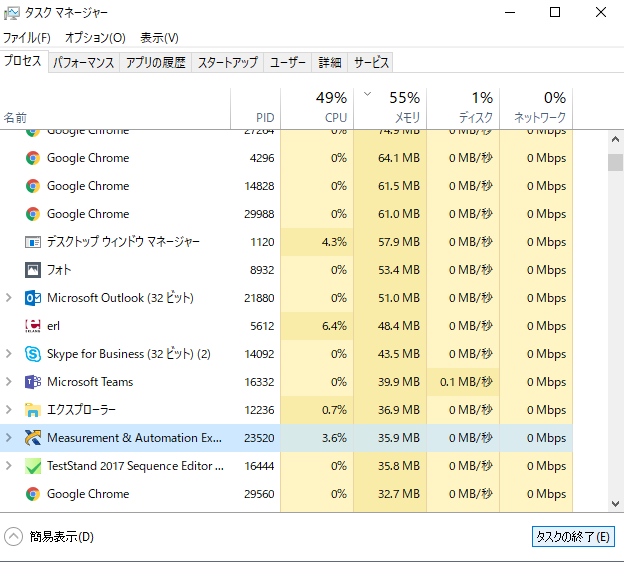This screenshot has height=562, width=628.
Task: Sort by the ネットワーク column header
Action: (x=536, y=109)
